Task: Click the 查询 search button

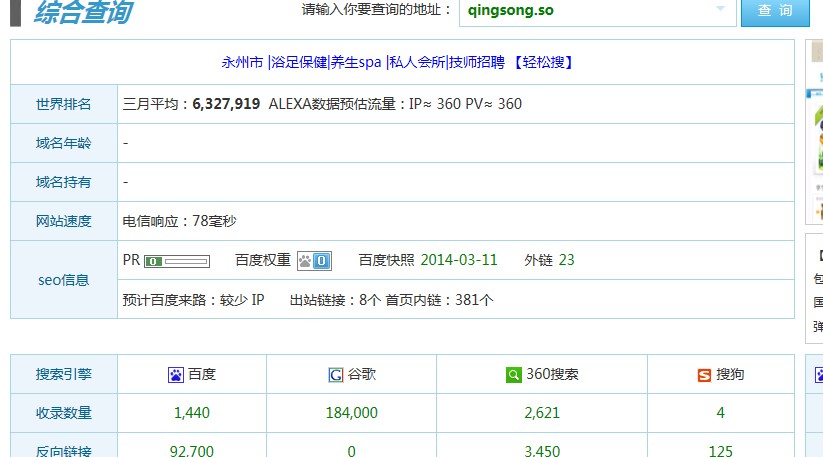Action: click(x=775, y=10)
